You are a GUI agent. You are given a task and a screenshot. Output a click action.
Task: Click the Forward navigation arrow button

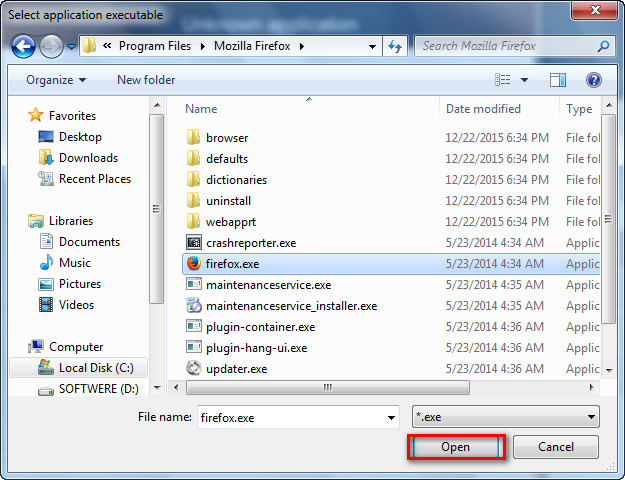coord(51,47)
